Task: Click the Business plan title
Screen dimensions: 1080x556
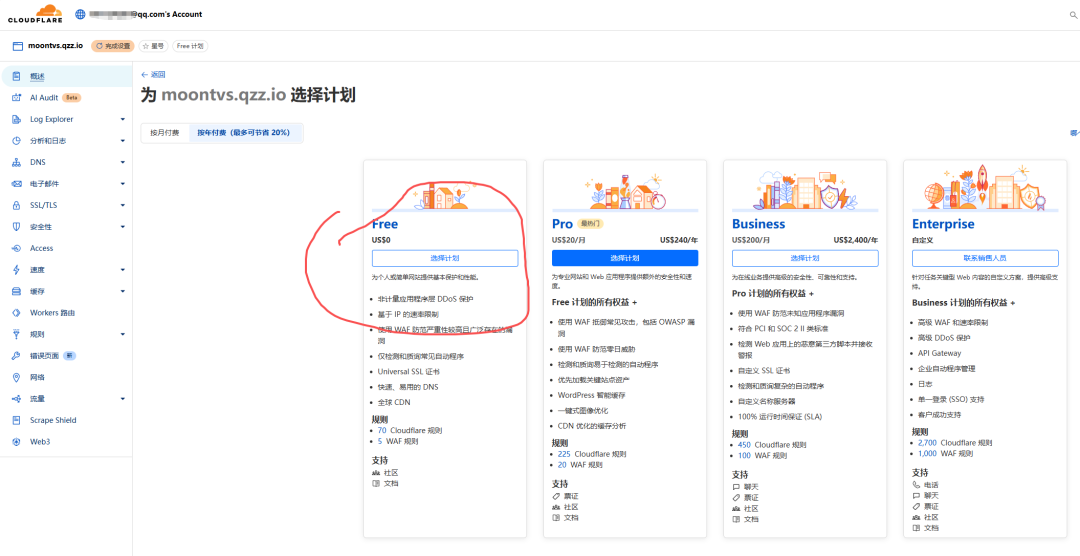Action: pyautogui.click(x=758, y=224)
